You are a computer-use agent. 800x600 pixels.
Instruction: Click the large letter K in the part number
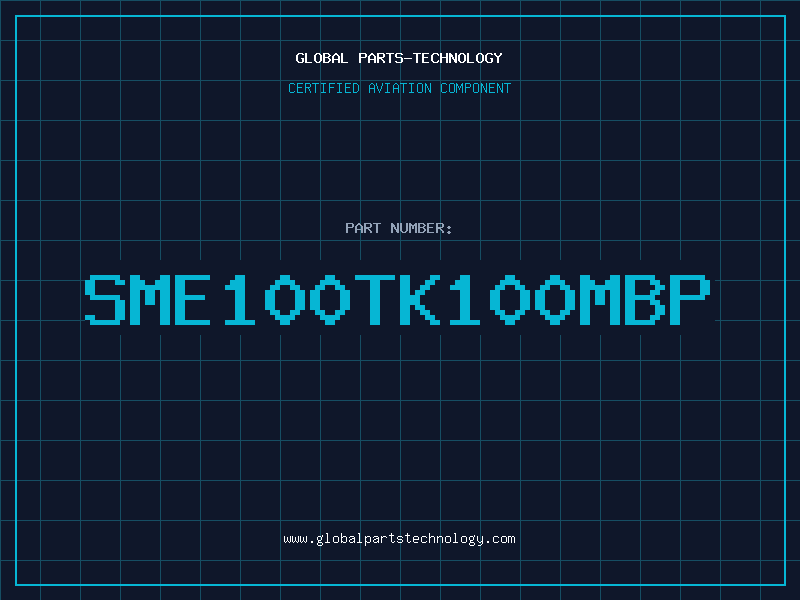[420, 300]
